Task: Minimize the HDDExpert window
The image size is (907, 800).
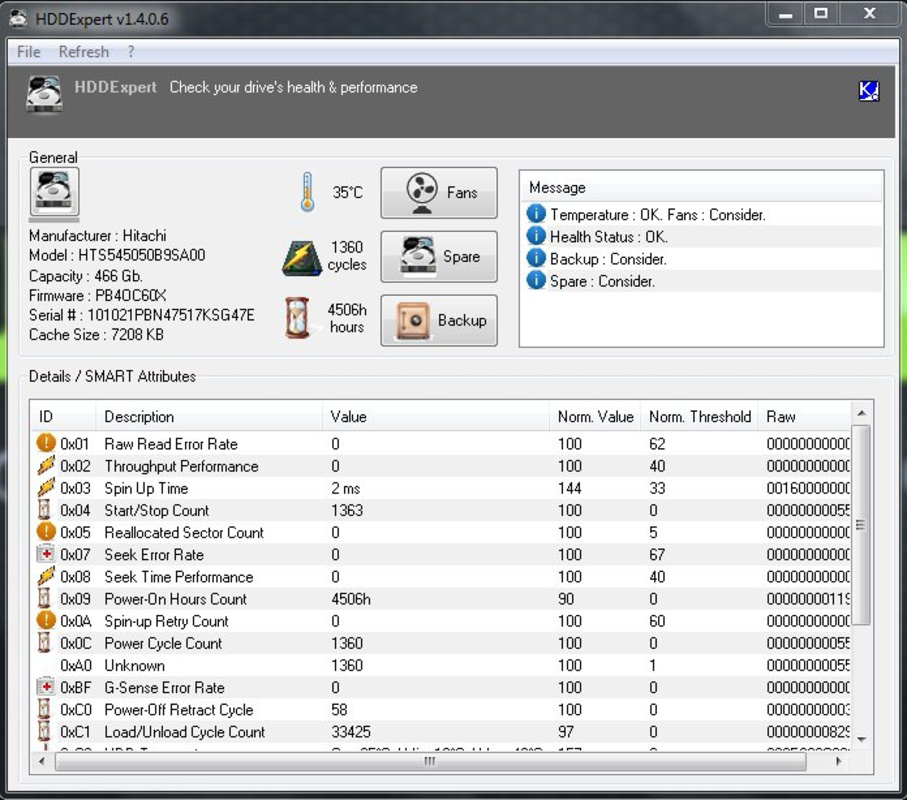Action: click(785, 14)
